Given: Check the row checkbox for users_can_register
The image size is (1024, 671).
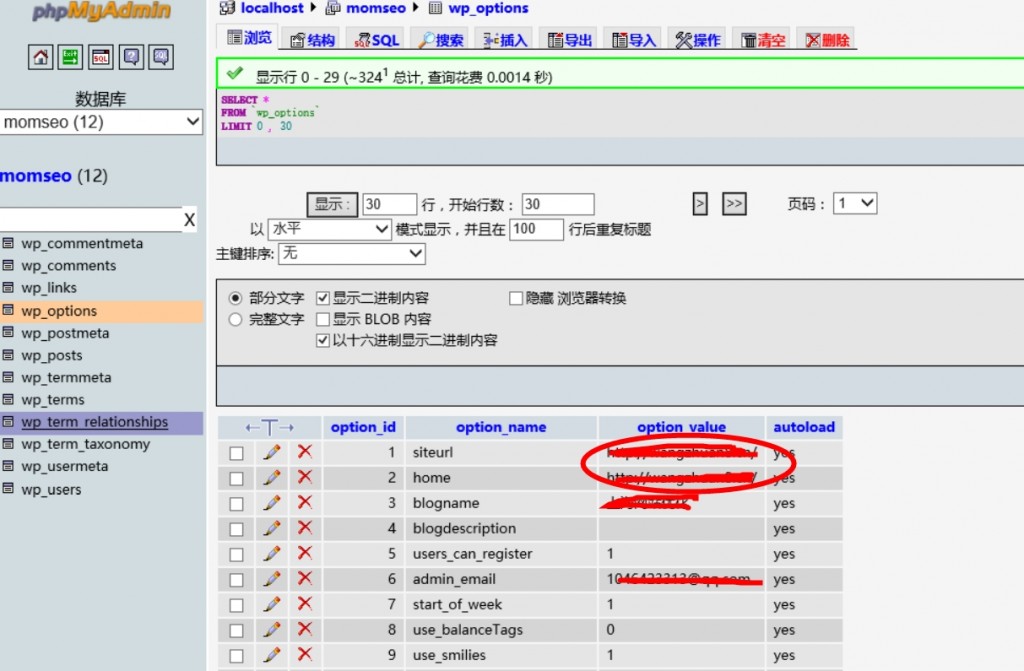Looking at the screenshot, I should [236, 554].
